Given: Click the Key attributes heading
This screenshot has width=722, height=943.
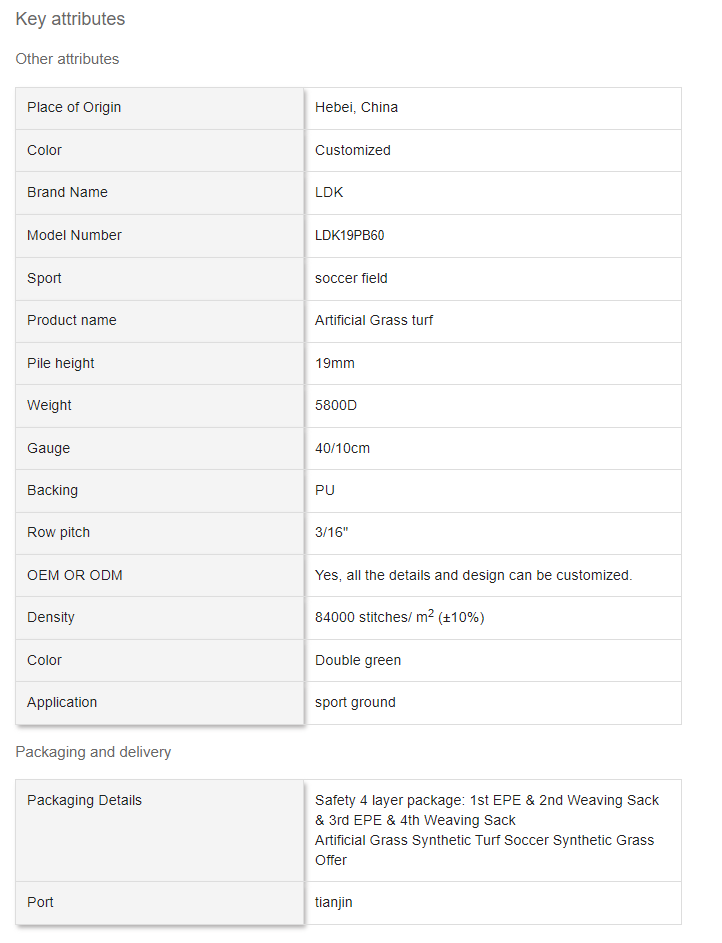Looking at the screenshot, I should coord(70,19).
